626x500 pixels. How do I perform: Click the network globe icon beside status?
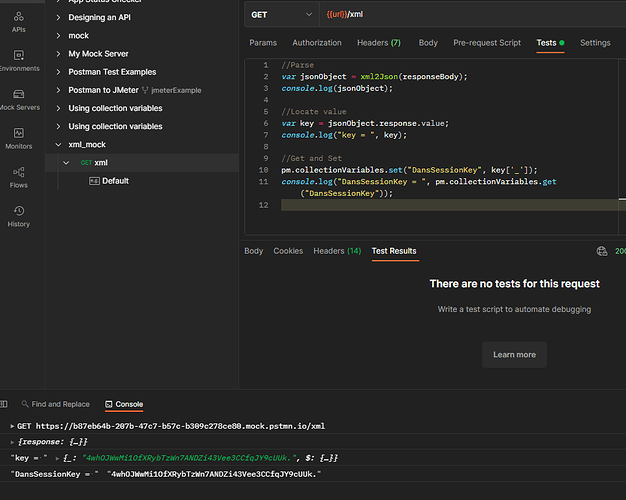[602, 251]
